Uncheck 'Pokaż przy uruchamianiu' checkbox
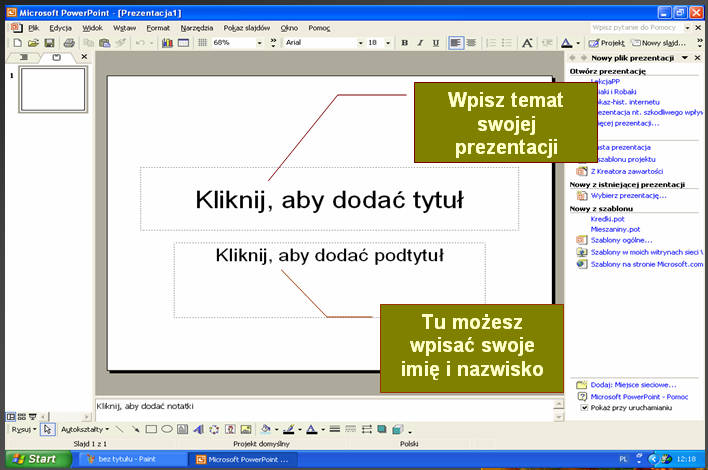The image size is (708, 470). click(x=585, y=408)
